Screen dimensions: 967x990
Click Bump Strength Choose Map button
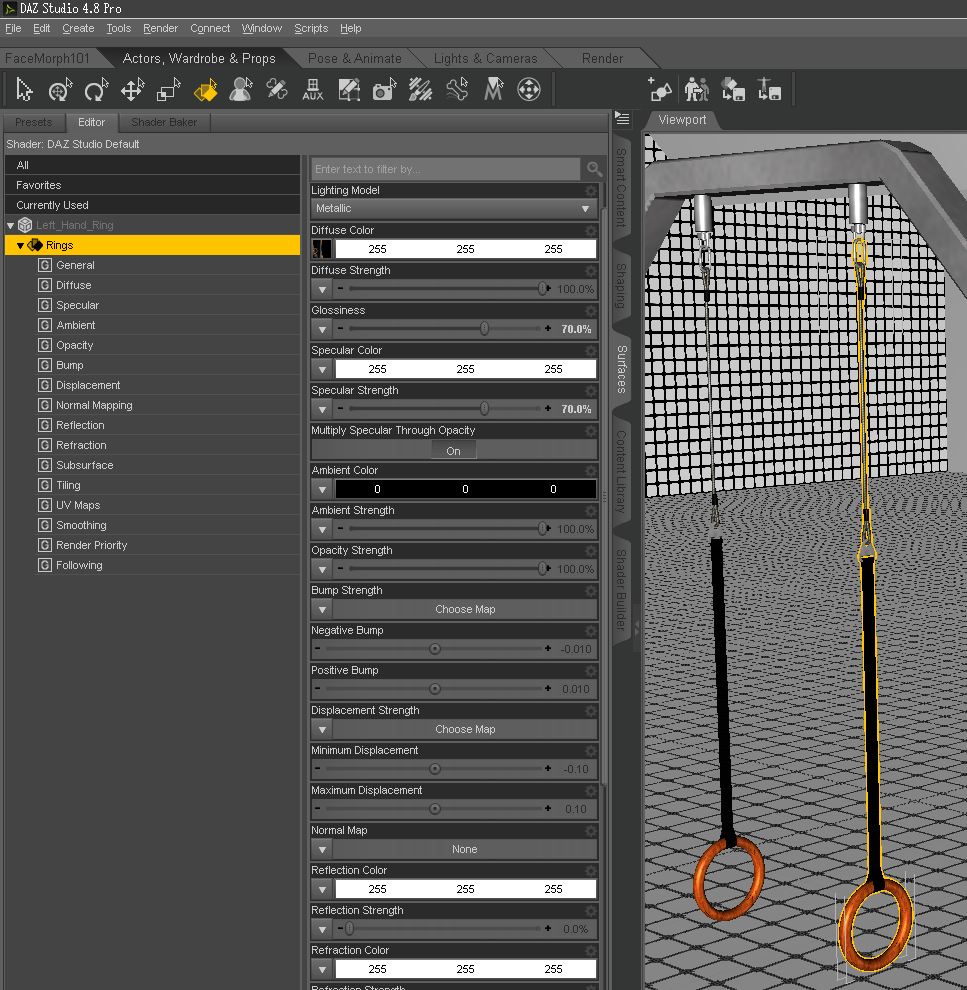(465, 609)
